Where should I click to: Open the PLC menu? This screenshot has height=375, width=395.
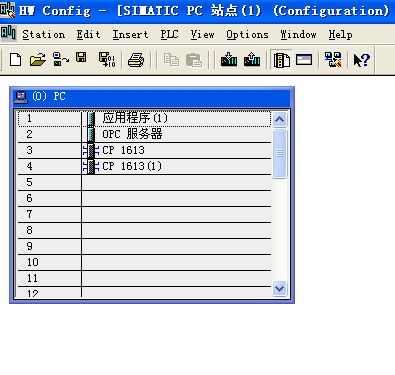[x=169, y=34]
